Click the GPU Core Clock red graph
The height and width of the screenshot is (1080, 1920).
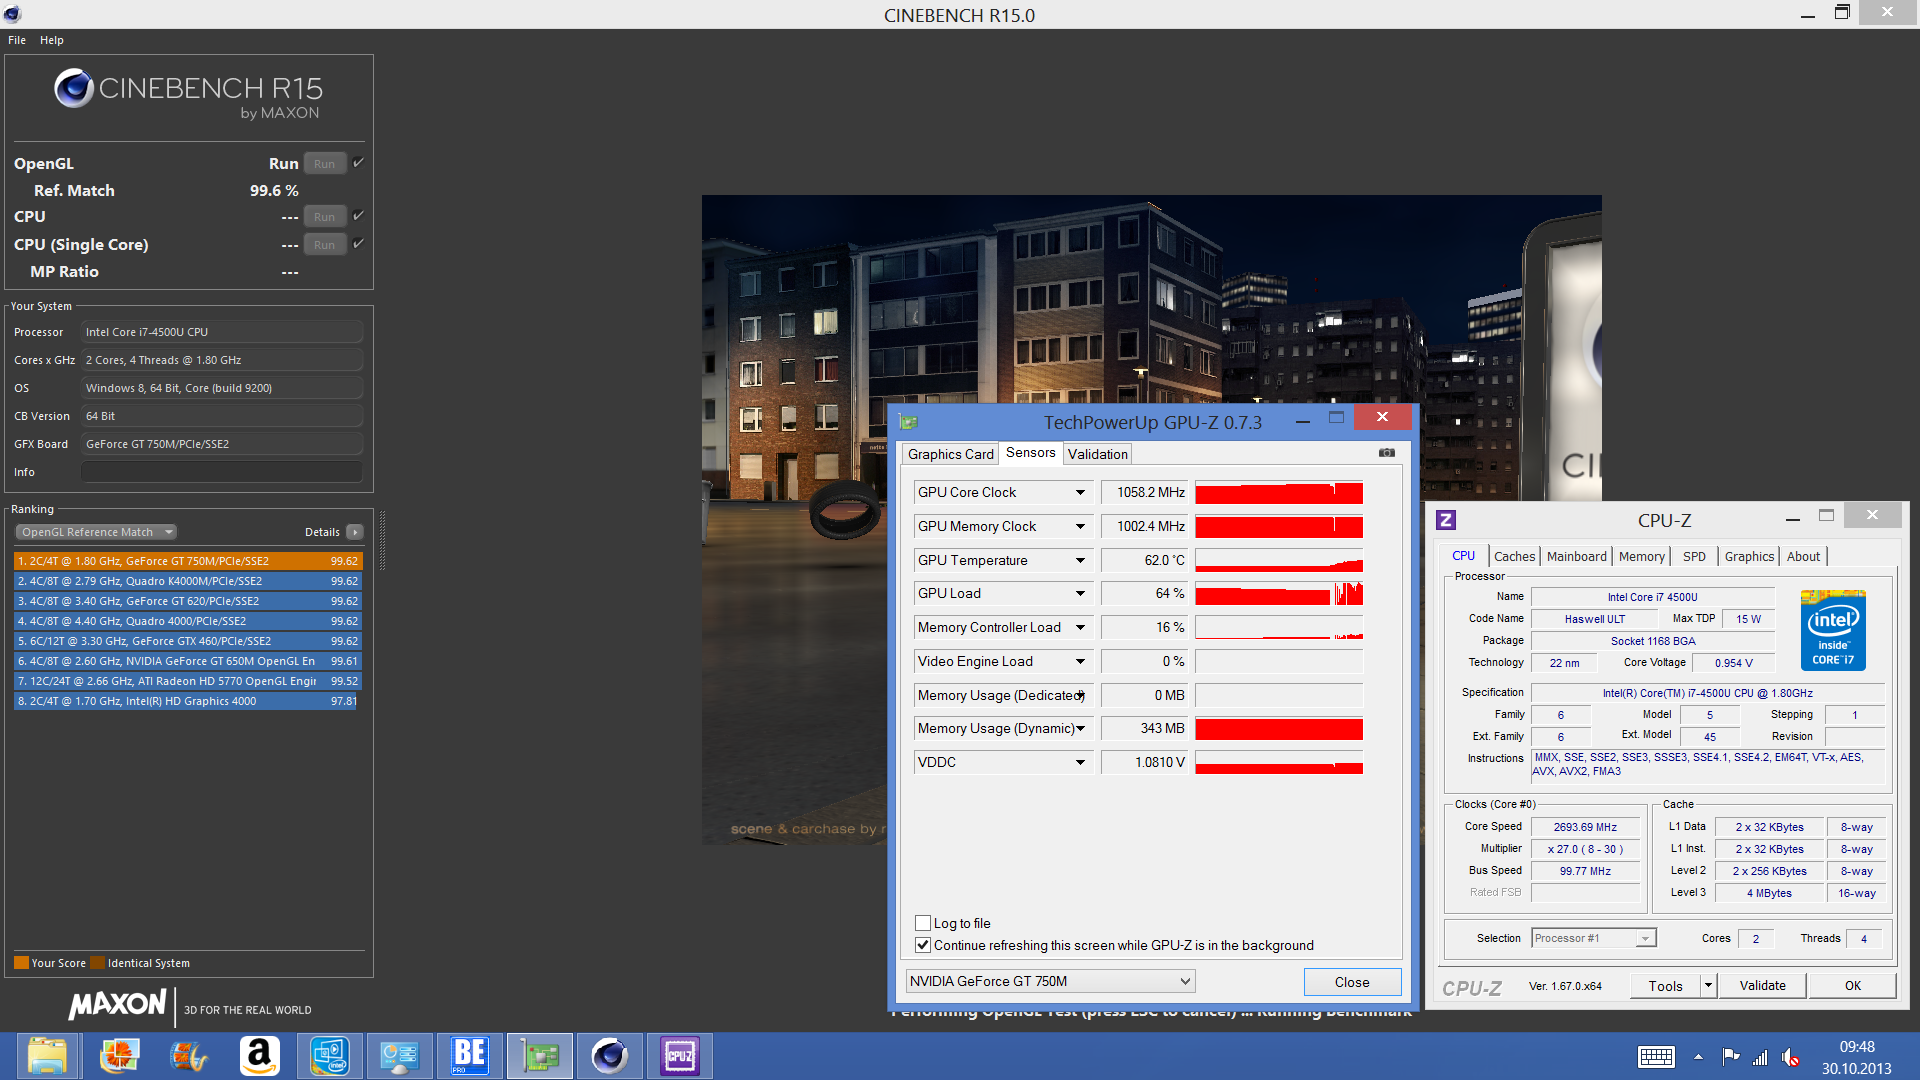coord(1279,493)
